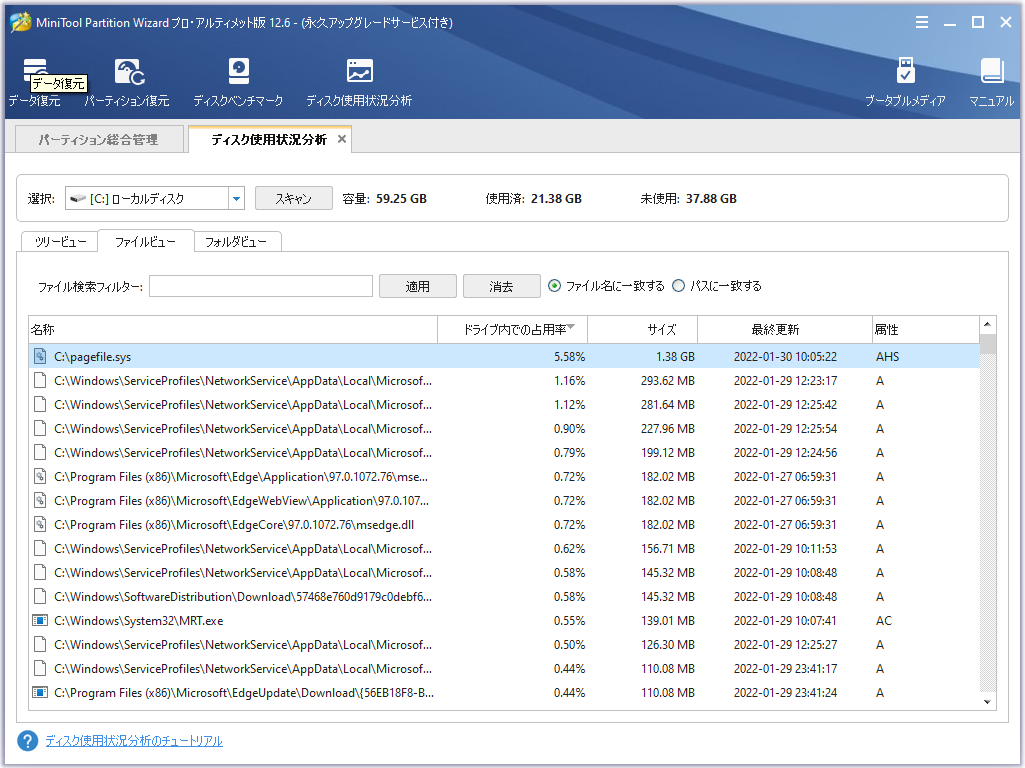The width and height of the screenshot is (1025, 768).
Task: Select the SoftwareDistribution\Download file row
Action: point(504,596)
